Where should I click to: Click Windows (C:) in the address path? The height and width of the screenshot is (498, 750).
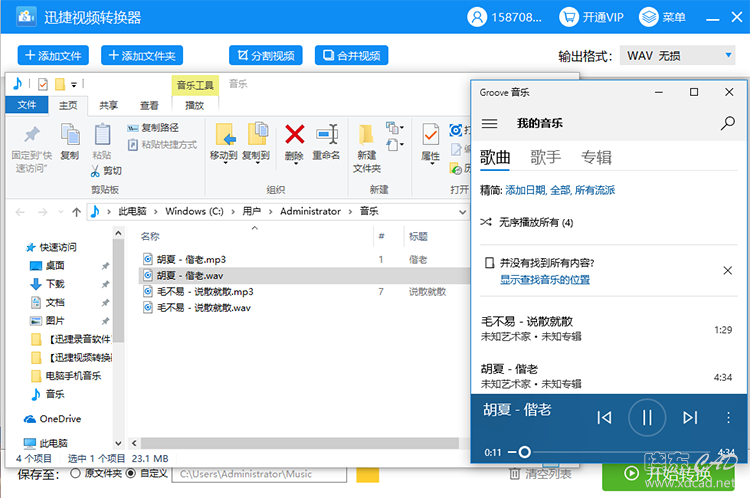(194, 211)
